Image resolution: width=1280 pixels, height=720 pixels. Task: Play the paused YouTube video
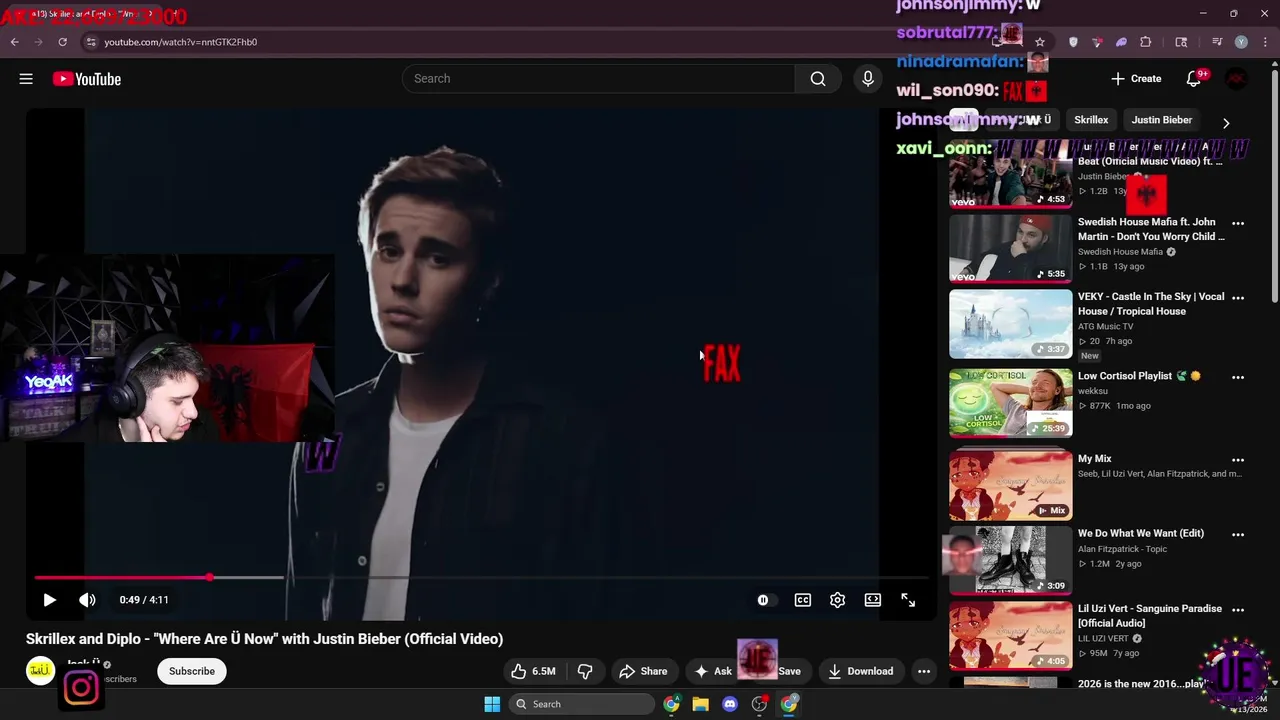click(x=49, y=600)
